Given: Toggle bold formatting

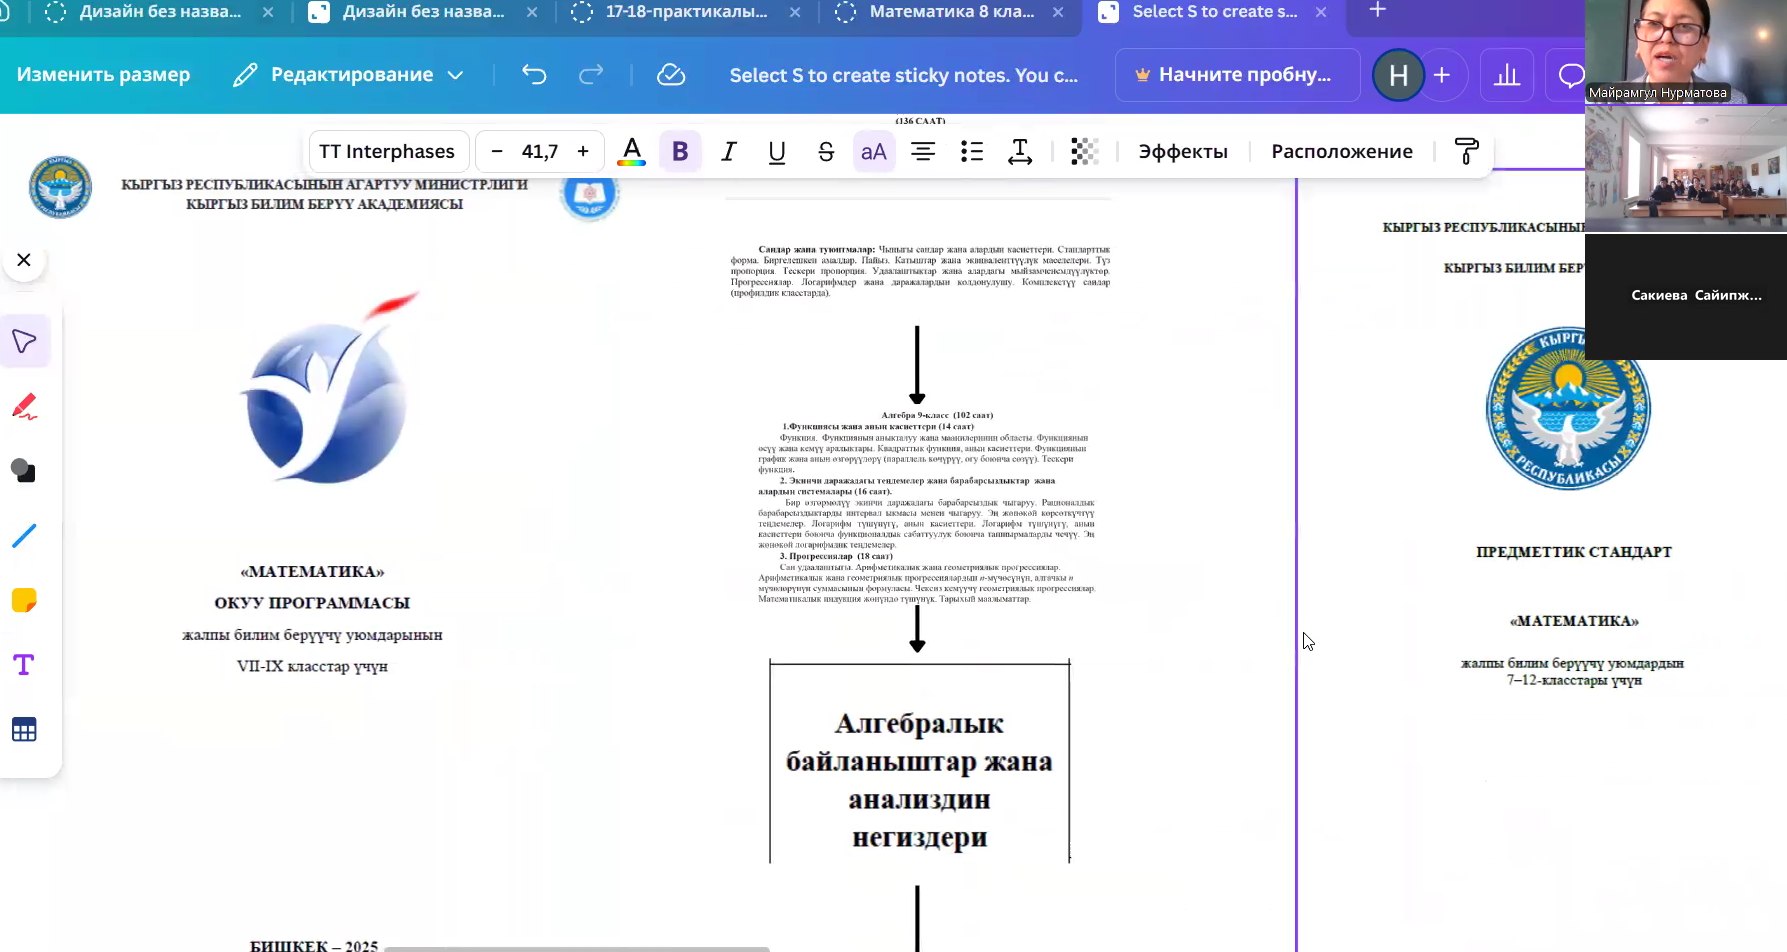Looking at the screenshot, I should 680,151.
